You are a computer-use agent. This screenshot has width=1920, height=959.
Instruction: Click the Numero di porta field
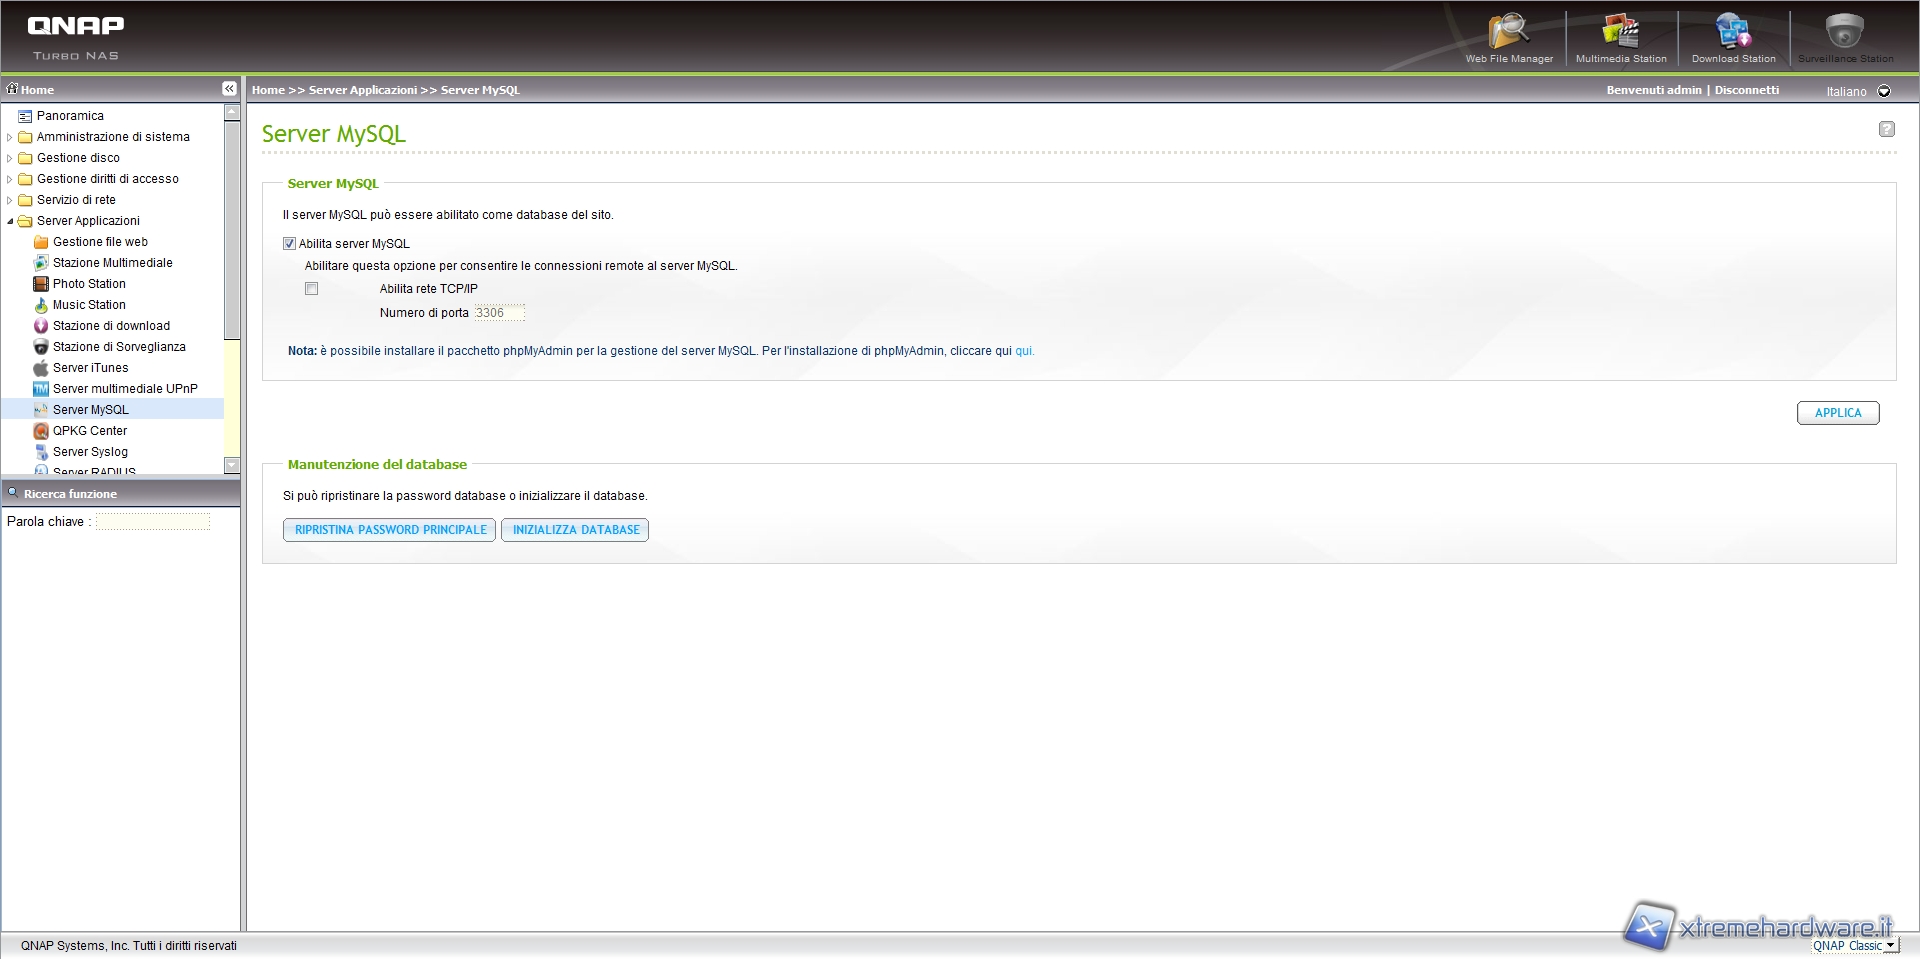tap(498, 313)
